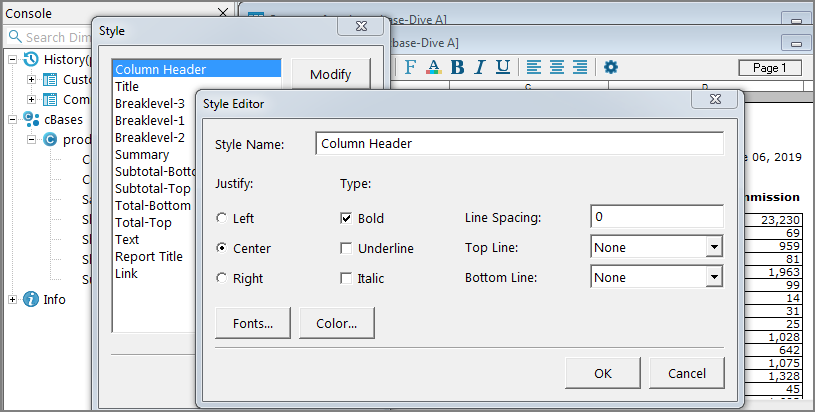Select Title in style list
This screenshot has height=412, width=815.
pos(127,86)
